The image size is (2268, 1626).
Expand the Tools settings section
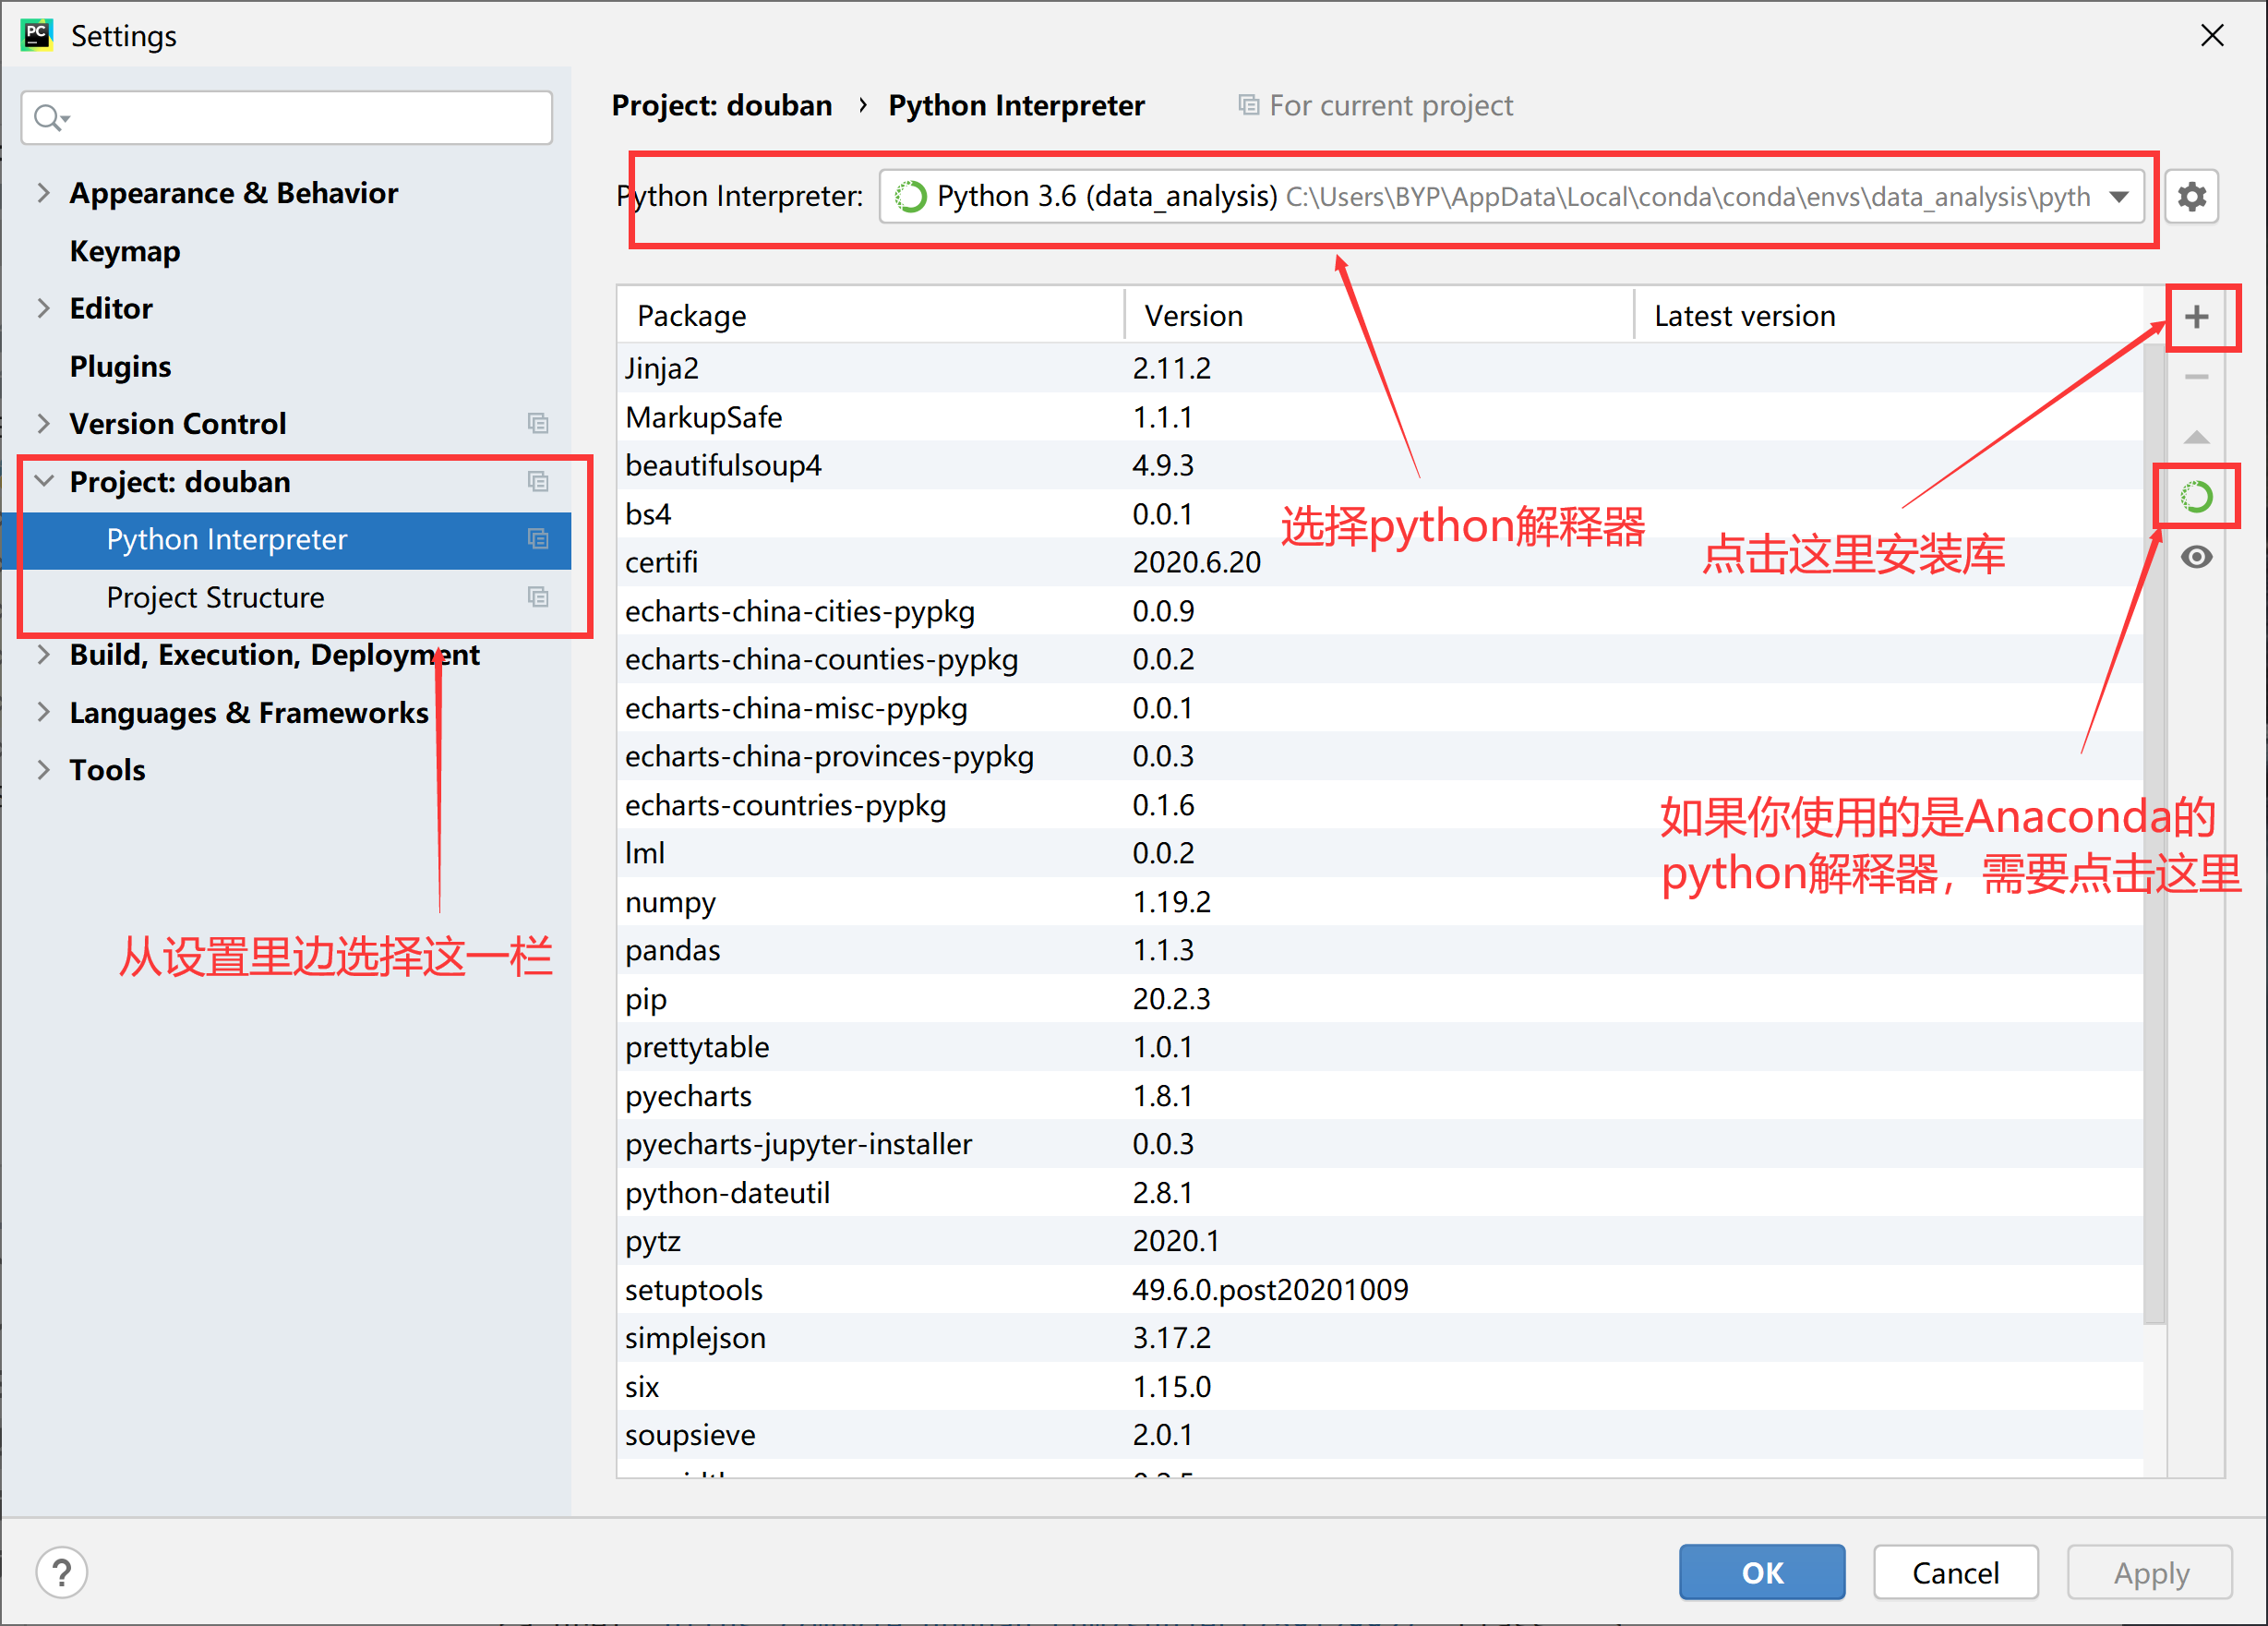coord(43,770)
